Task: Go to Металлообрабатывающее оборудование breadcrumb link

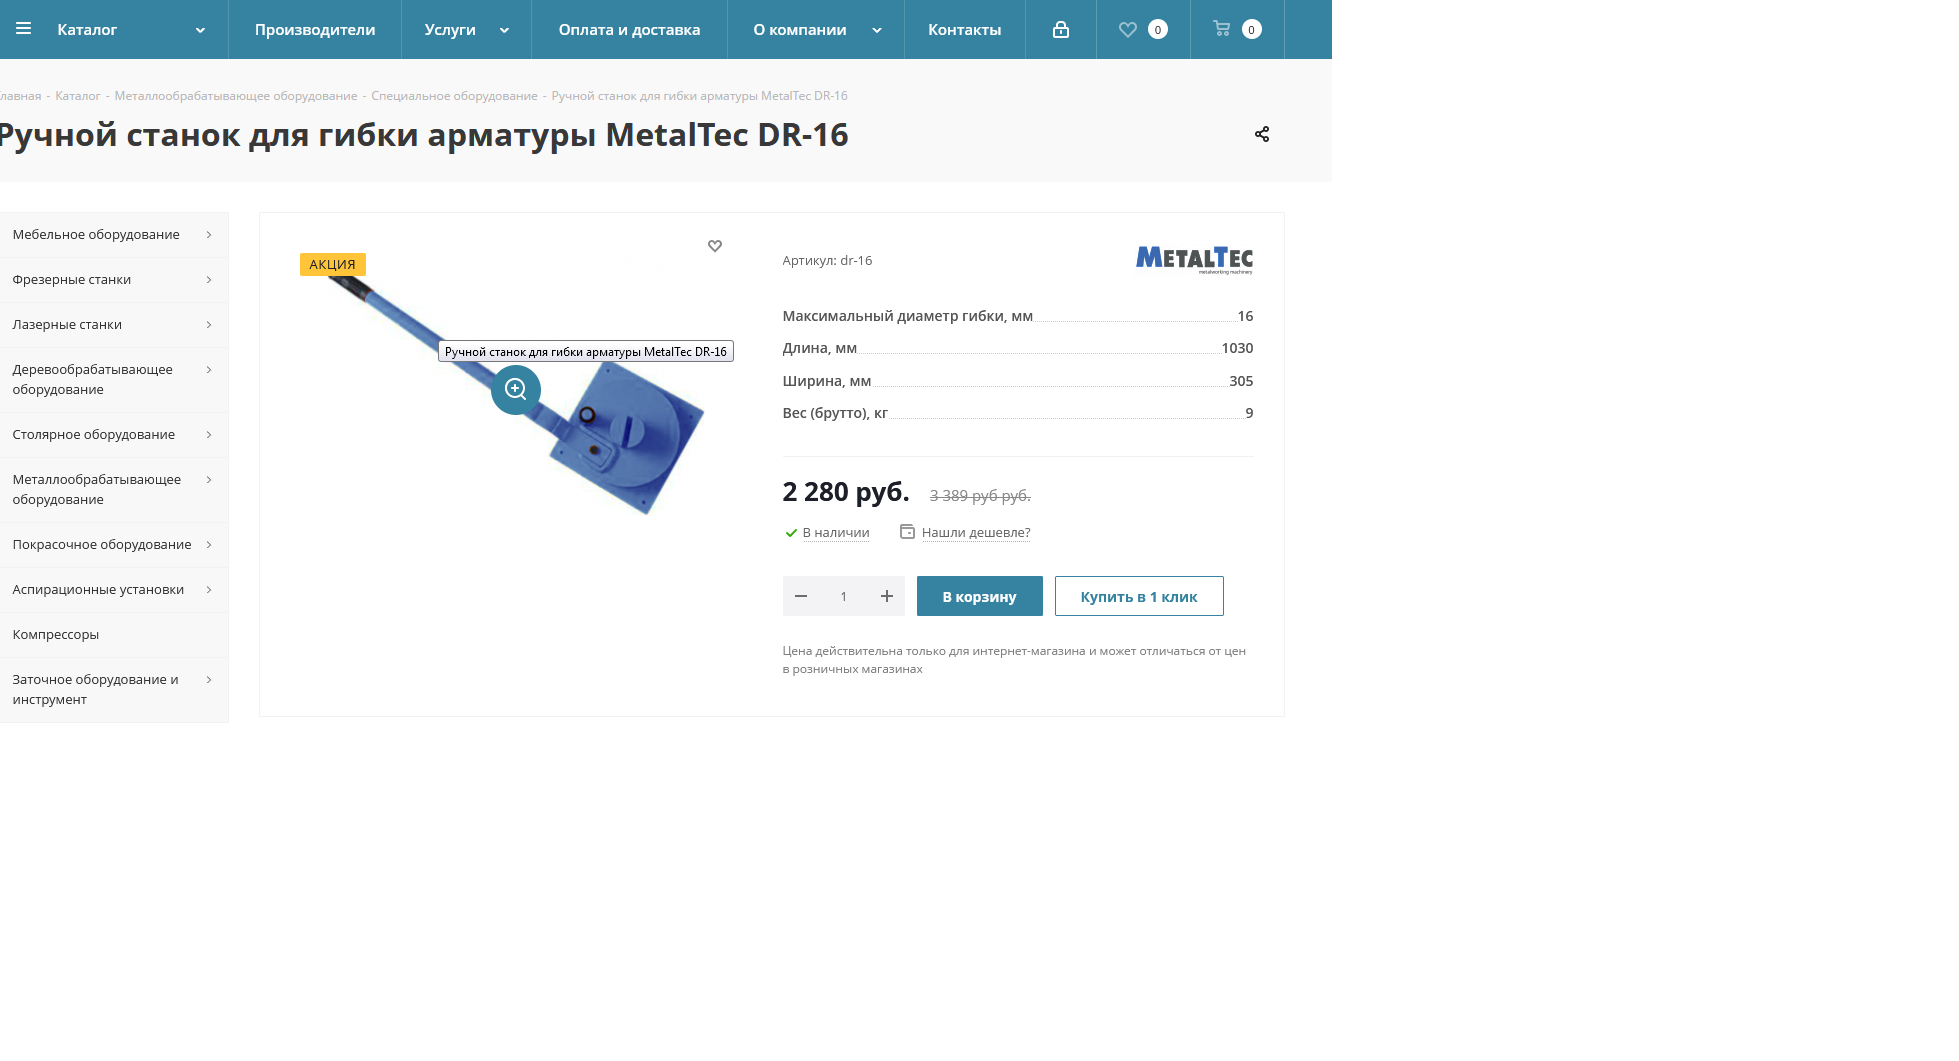Action: click(x=236, y=96)
